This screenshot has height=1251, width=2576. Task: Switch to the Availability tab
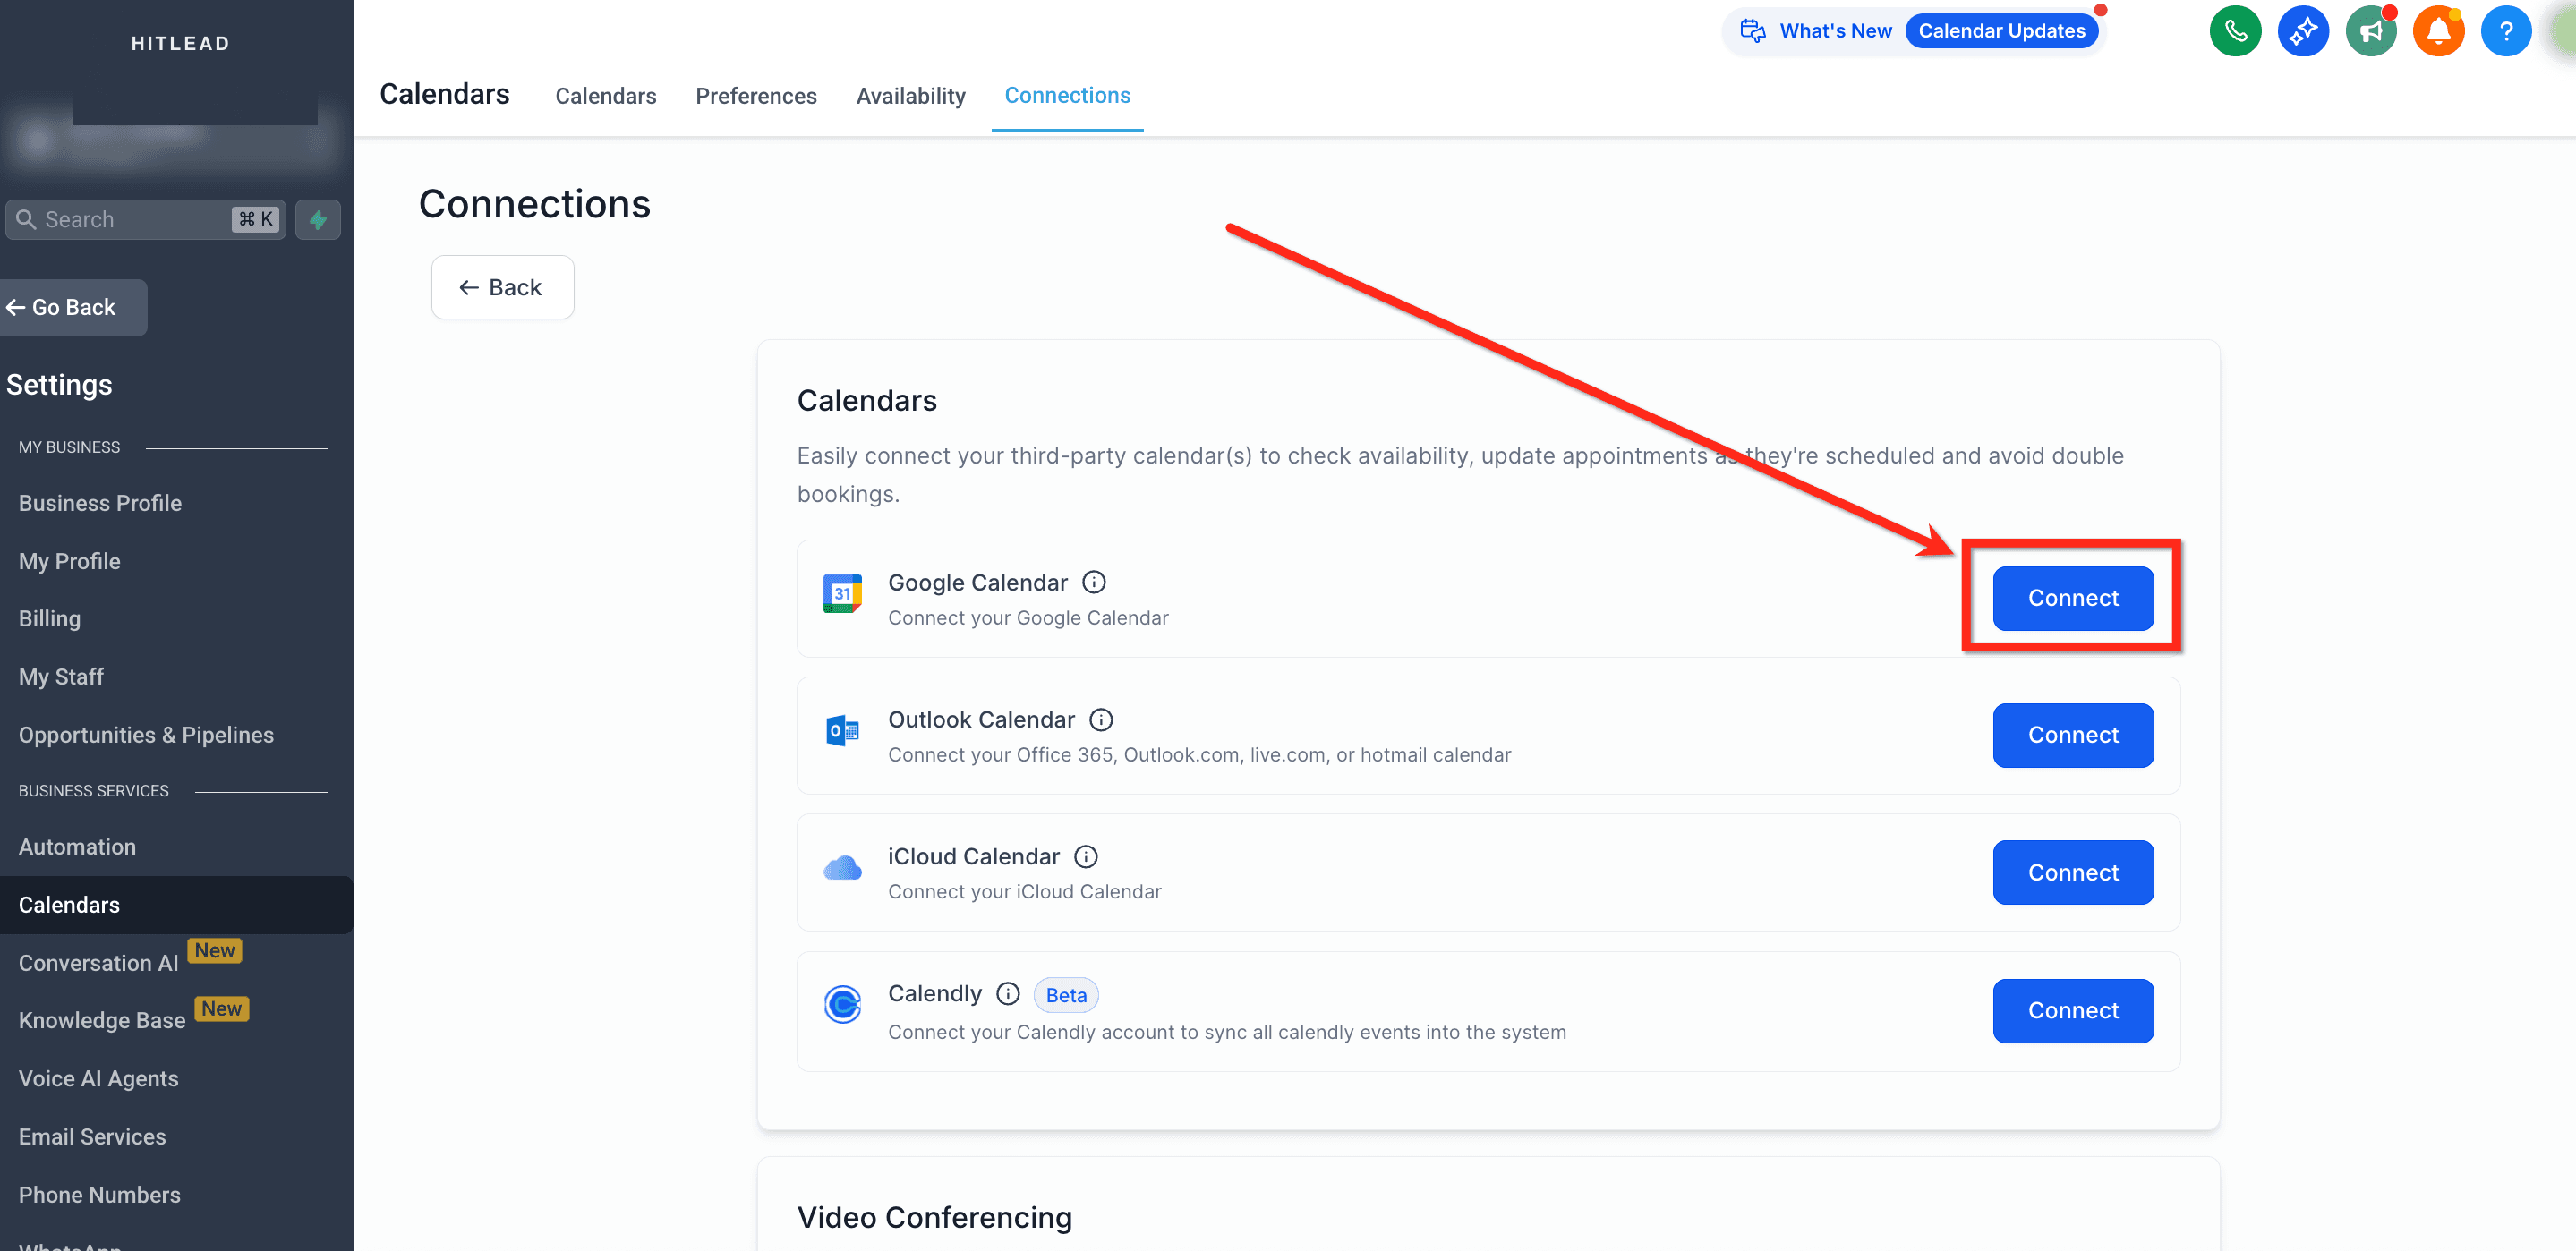coord(910,96)
